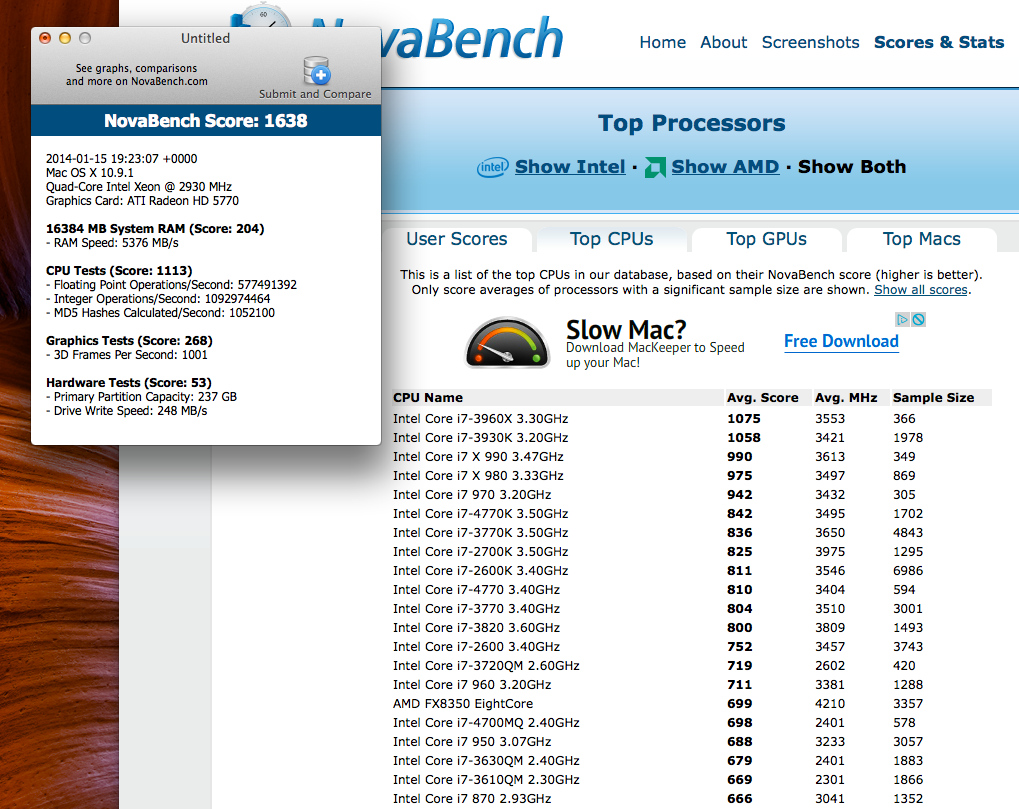The height and width of the screenshot is (809, 1019).
Task: Click the Hardware Tests (Score: 53) heading
Action: [x=129, y=383]
